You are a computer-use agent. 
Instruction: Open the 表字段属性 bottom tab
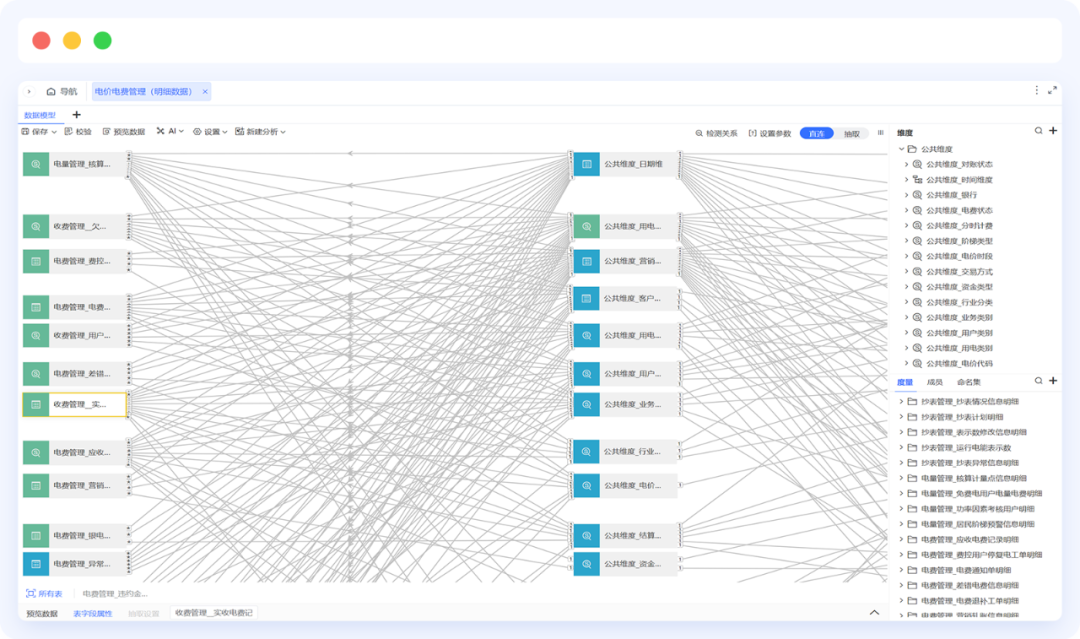(x=92, y=613)
